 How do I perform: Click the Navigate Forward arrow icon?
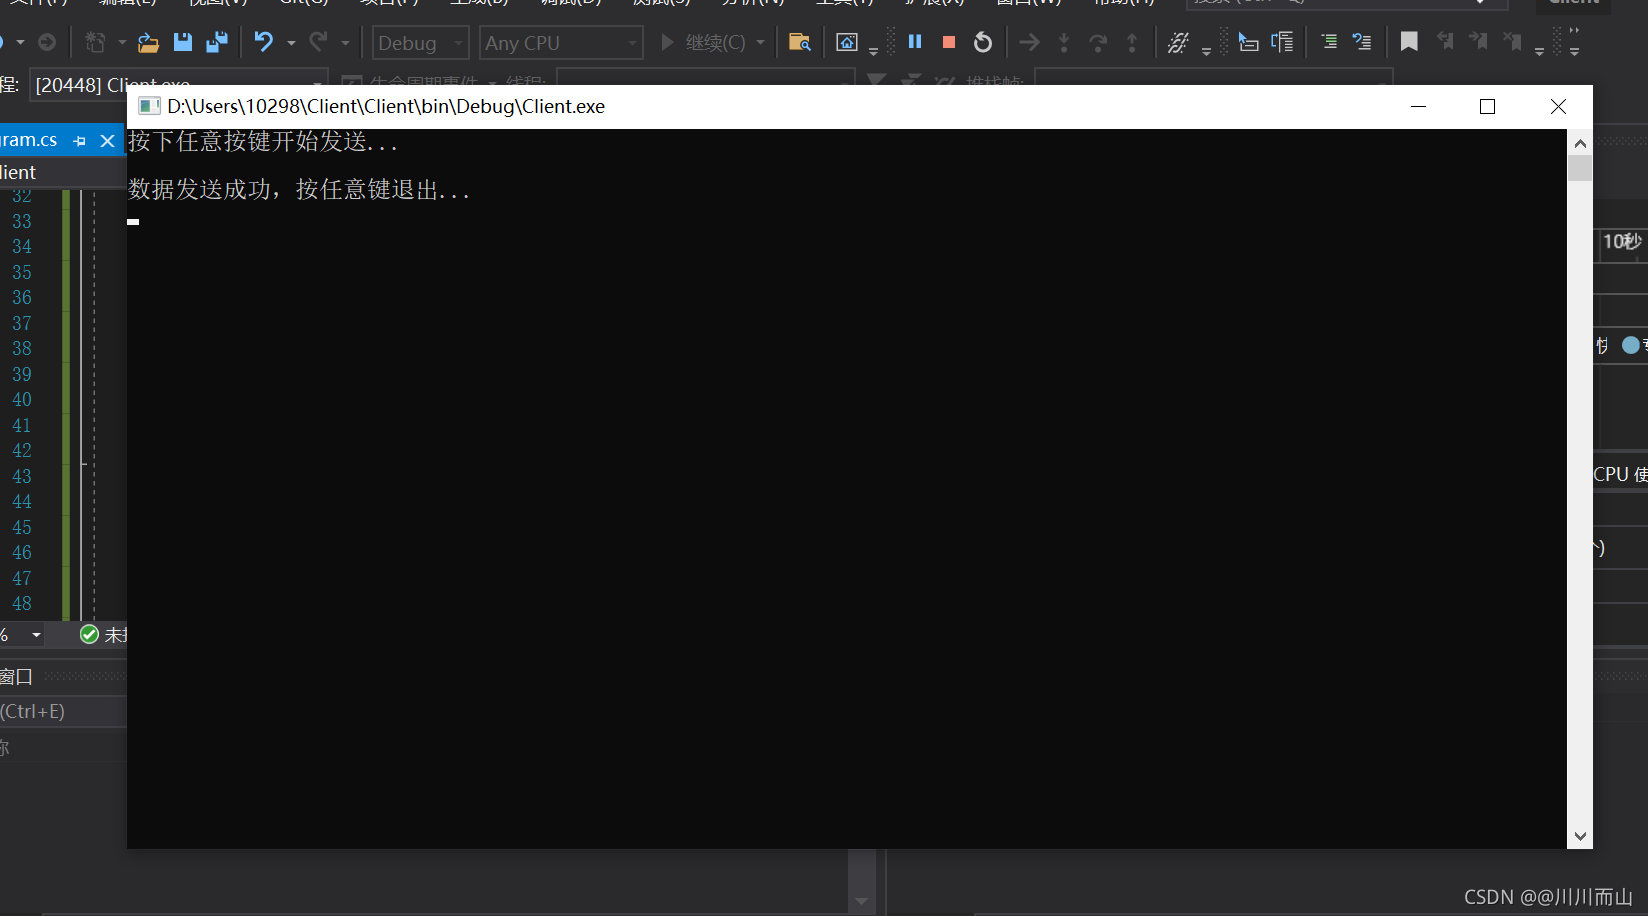tap(46, 42)
